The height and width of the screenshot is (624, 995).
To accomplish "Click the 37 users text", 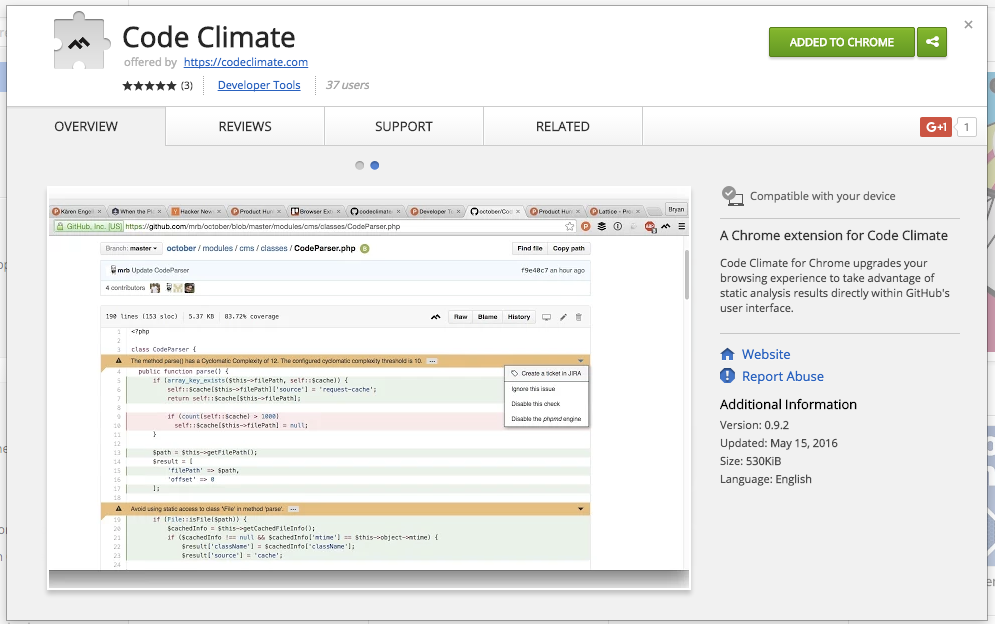I will click(347, 85).
